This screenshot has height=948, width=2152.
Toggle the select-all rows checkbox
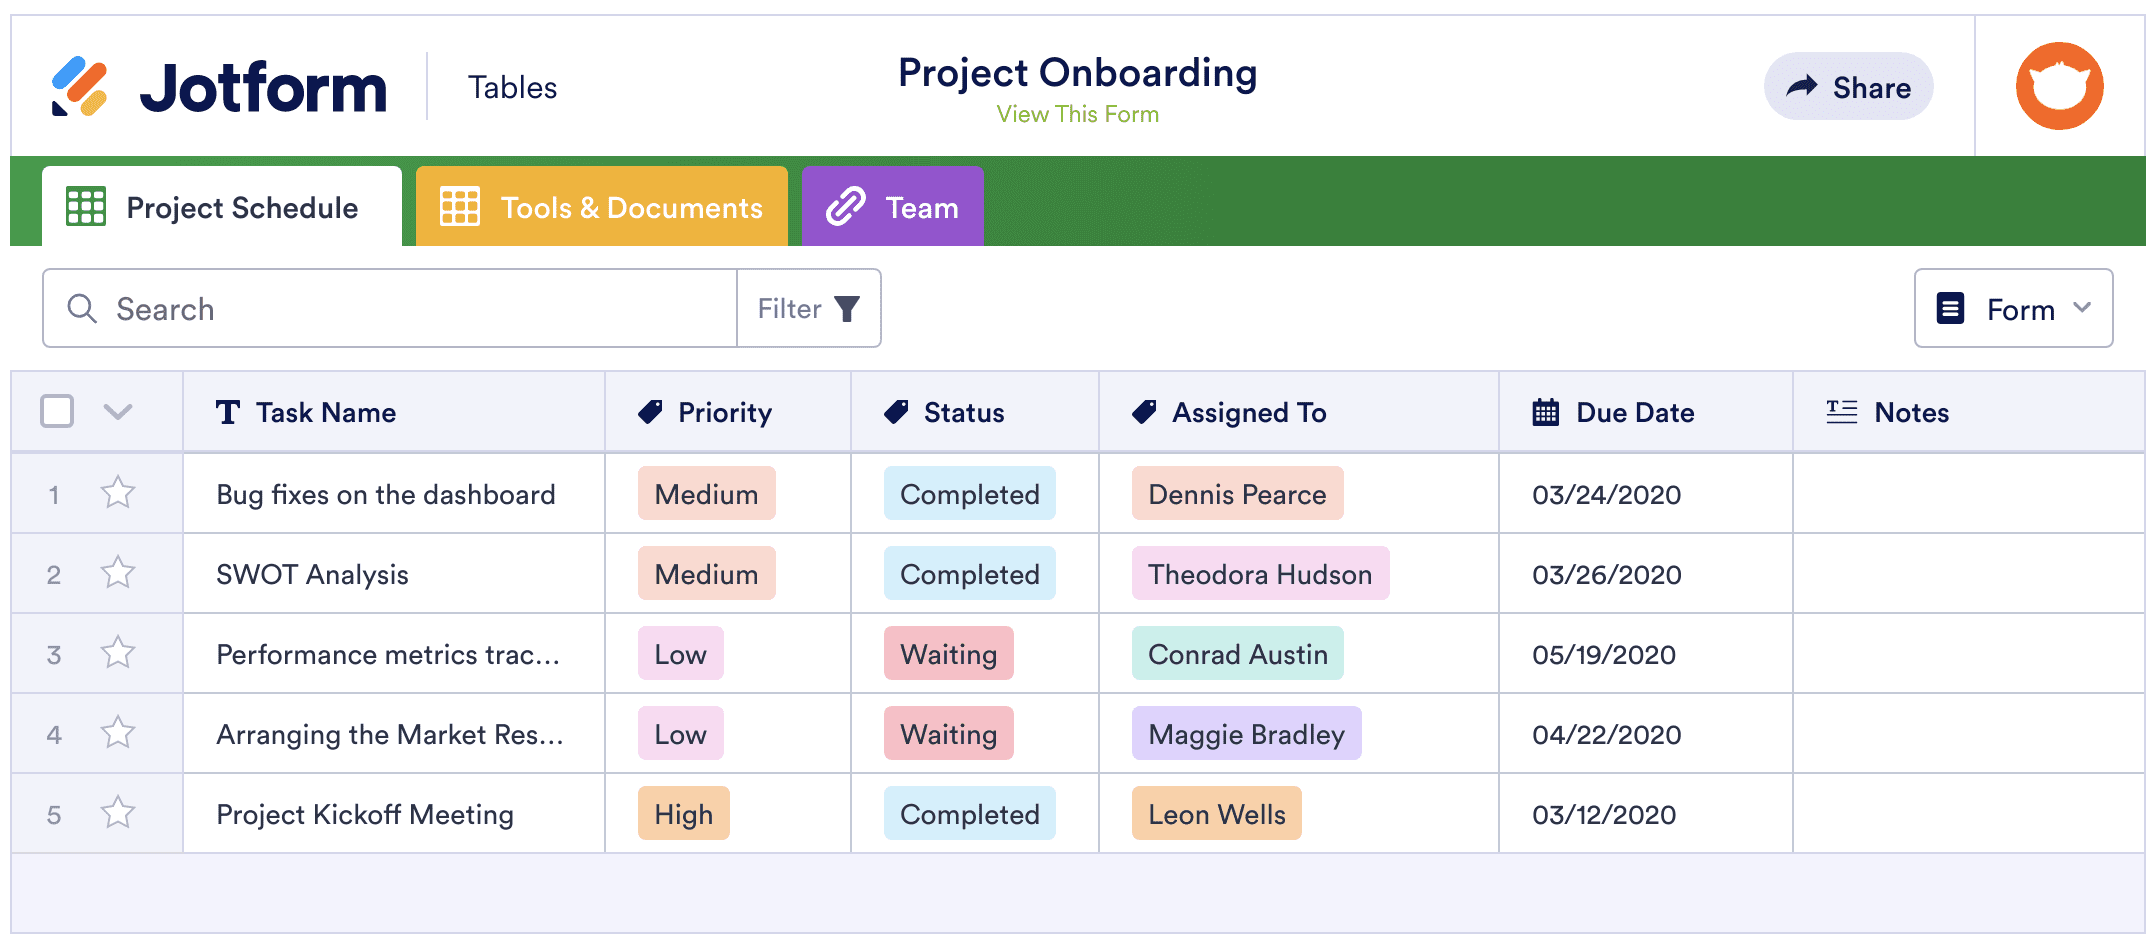click(57, 411)
